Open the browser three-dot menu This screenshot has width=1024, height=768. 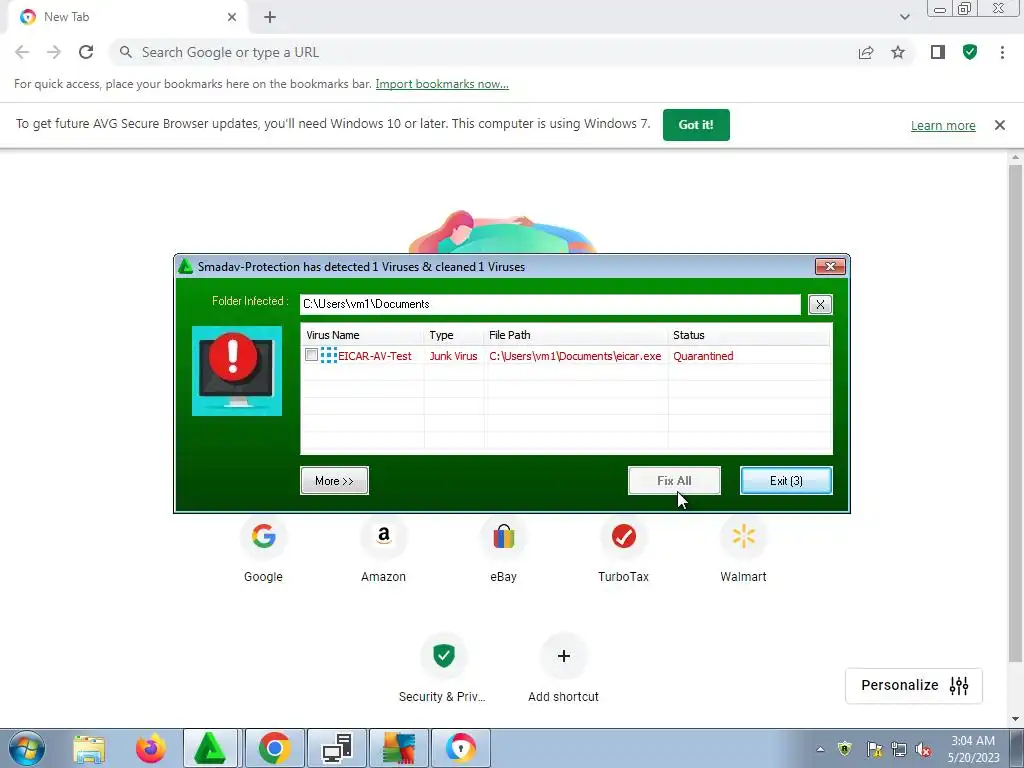coord(1002,52)
